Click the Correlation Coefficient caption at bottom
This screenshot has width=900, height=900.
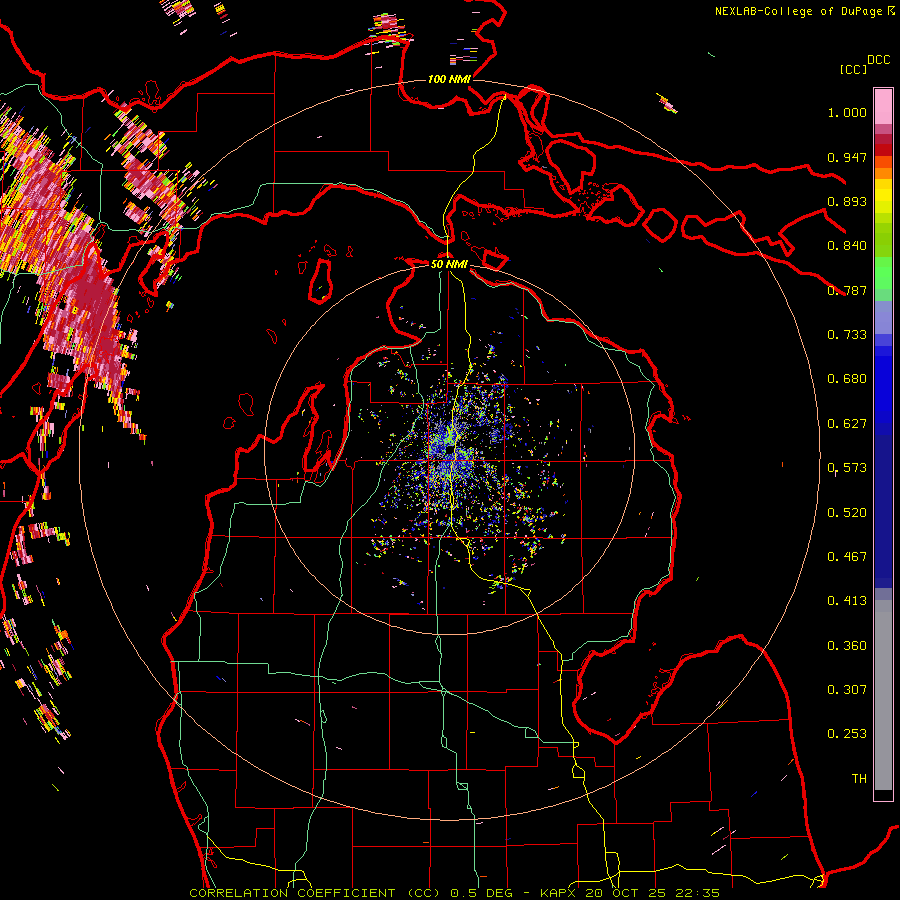coord(454,893)
